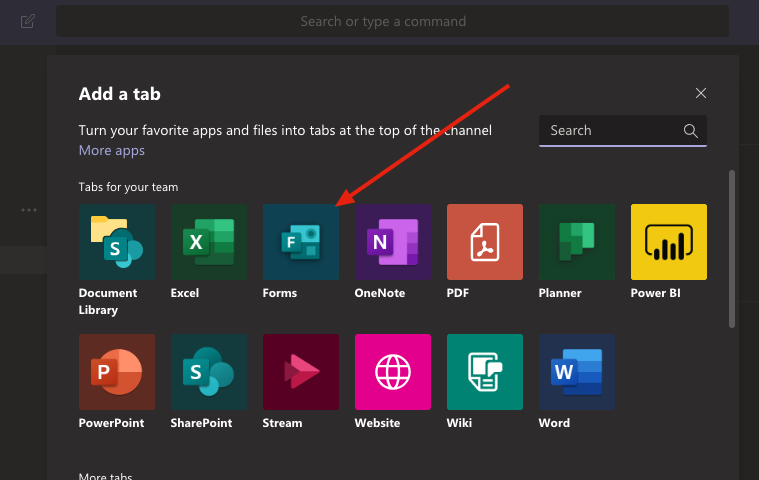
Task: Select the Excel app tile
Action: tap(209, 241)
